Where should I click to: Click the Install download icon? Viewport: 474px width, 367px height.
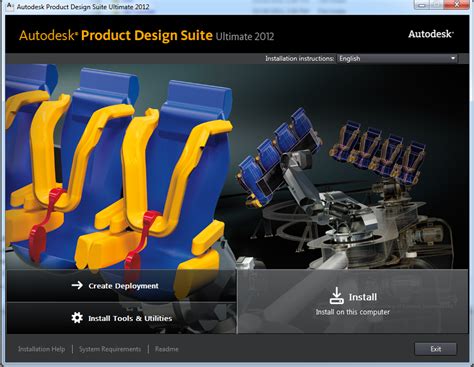click(x=337, y=296)
